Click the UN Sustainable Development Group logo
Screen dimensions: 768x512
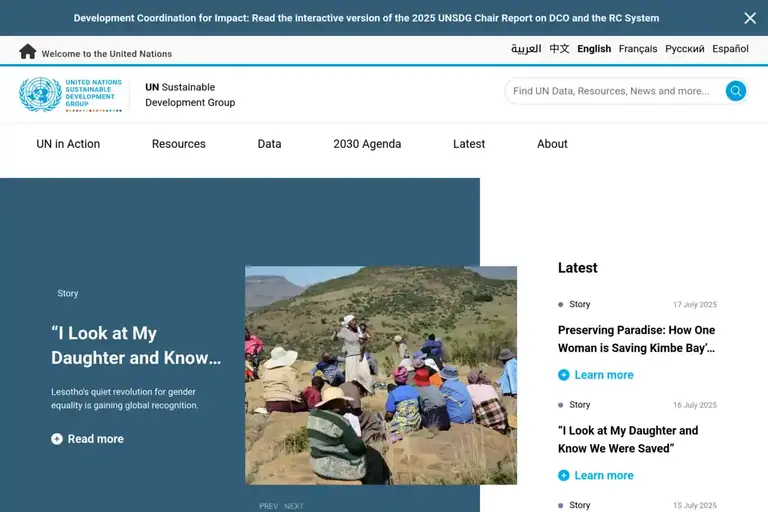pyautogui.click(x=71, y=95)
